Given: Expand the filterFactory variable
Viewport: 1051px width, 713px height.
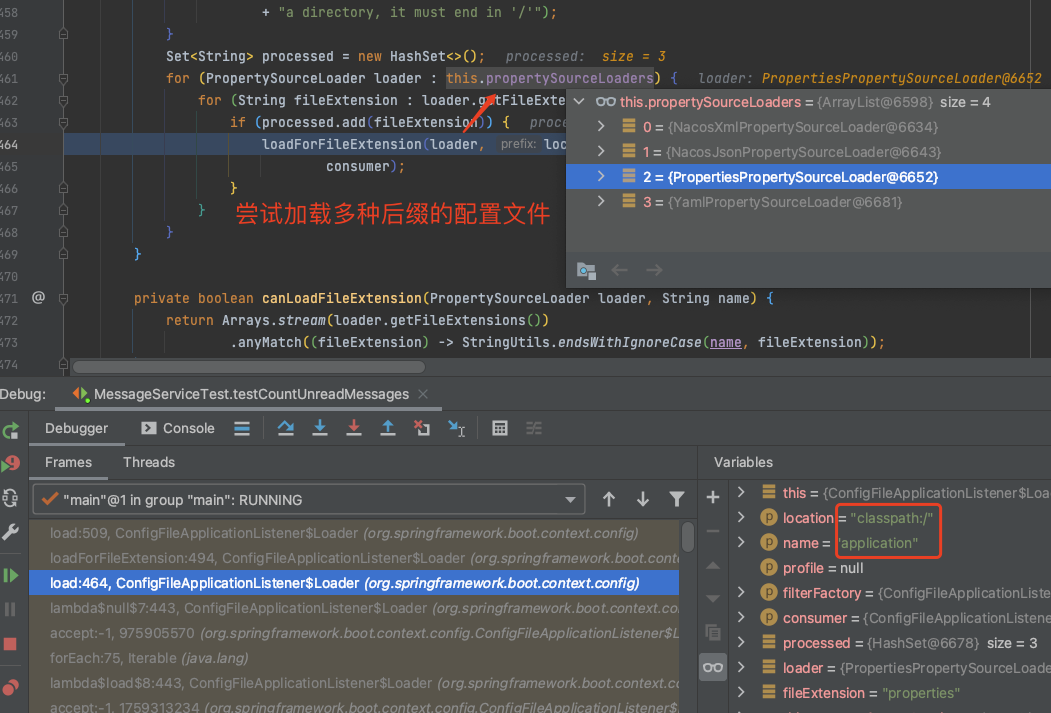Looking at the screenshot, I should (741, 592).
